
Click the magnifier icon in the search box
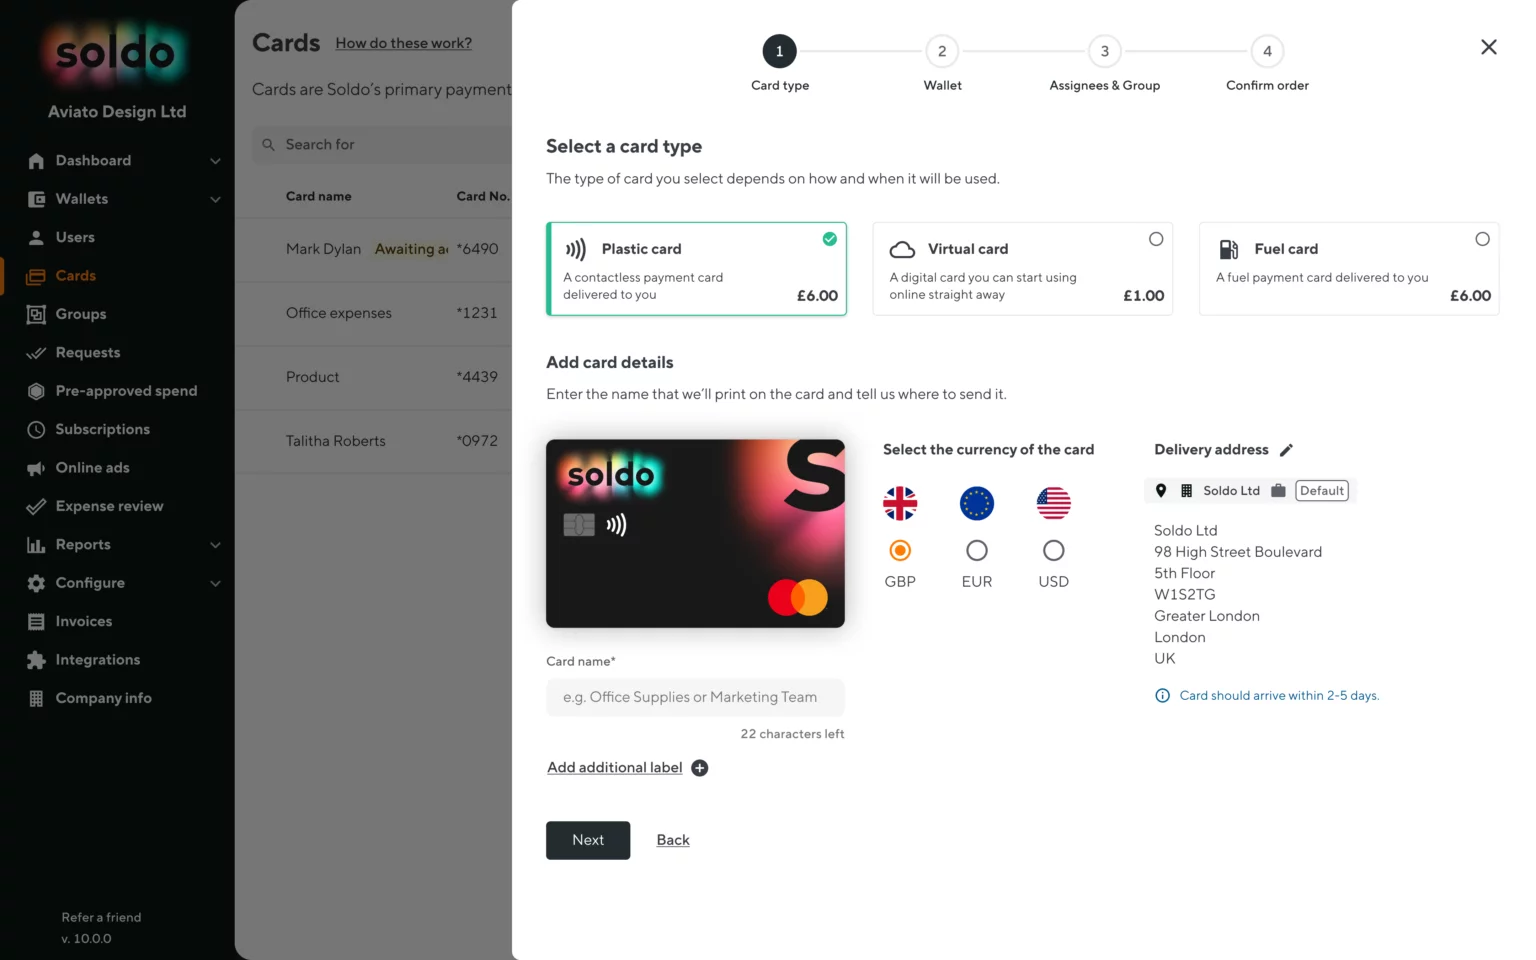pyautogui.click(x=268, y=145)
